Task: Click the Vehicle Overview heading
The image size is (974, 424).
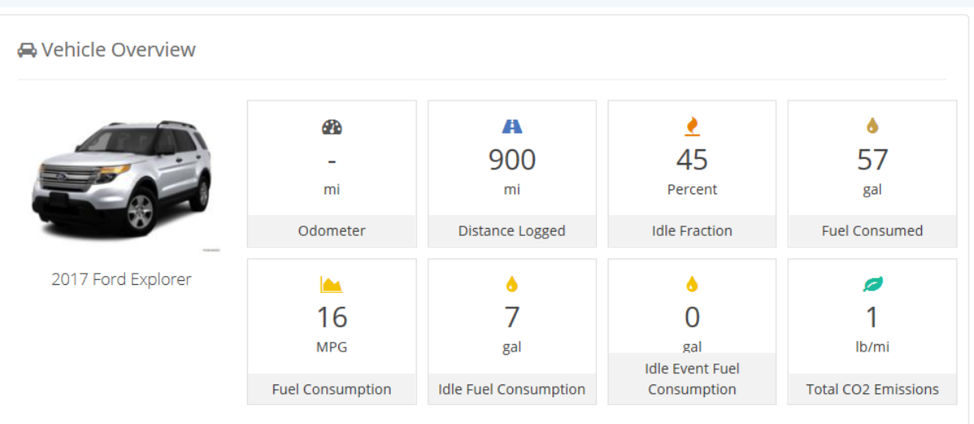Action: [x=118, y=50]
